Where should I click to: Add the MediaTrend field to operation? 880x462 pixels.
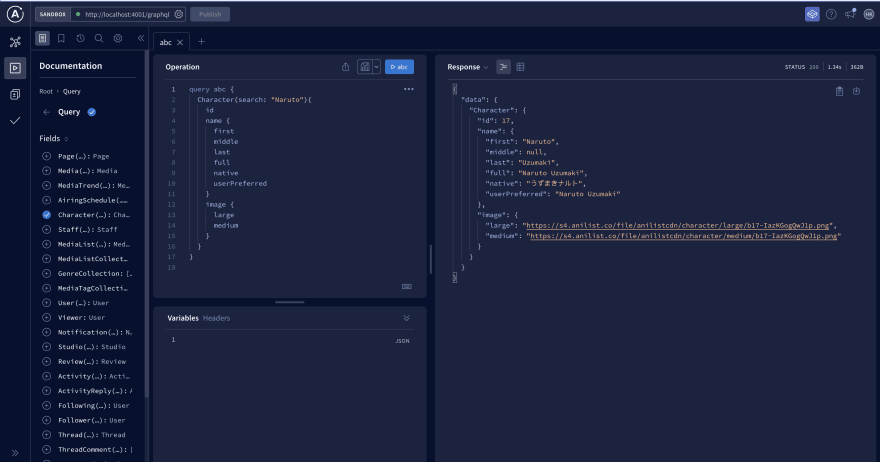point(47,185)
